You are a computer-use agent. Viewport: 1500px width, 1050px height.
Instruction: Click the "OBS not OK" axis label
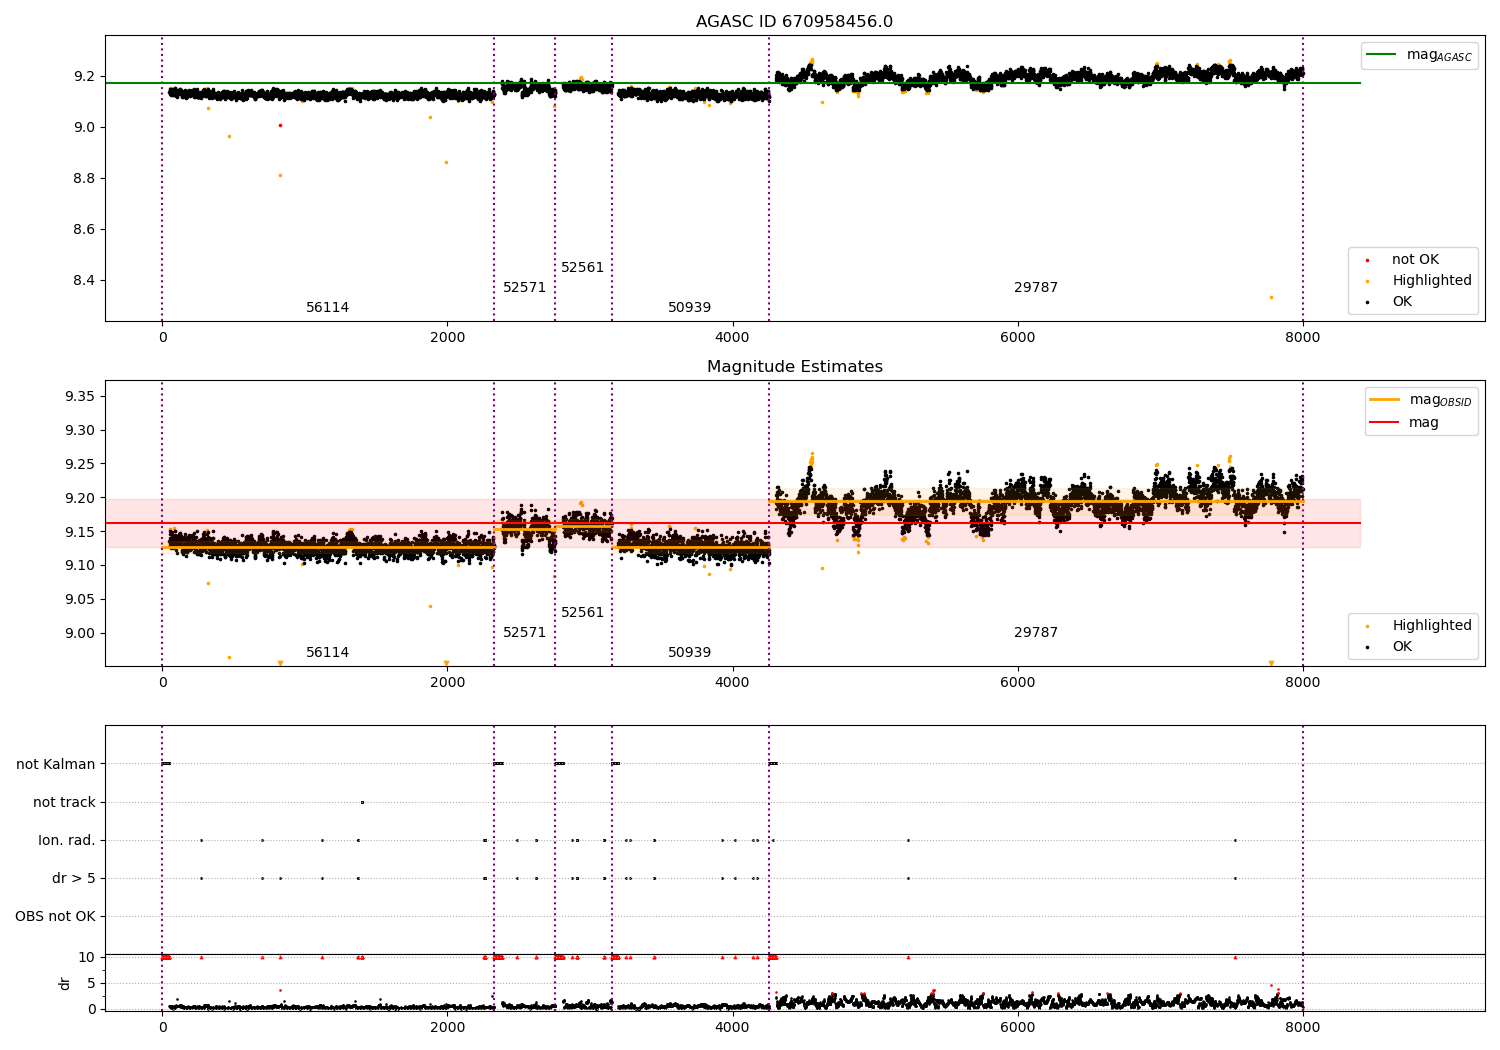click(x=55, y=917)
